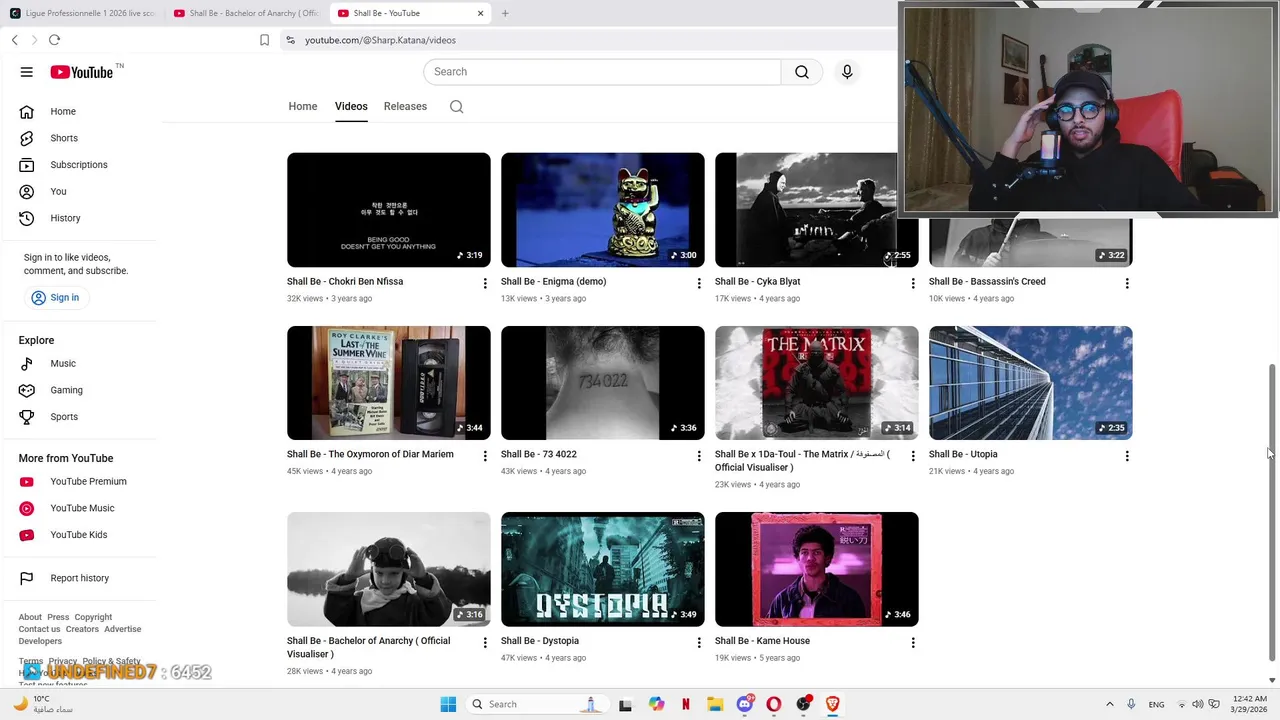Reload the page

54,40
